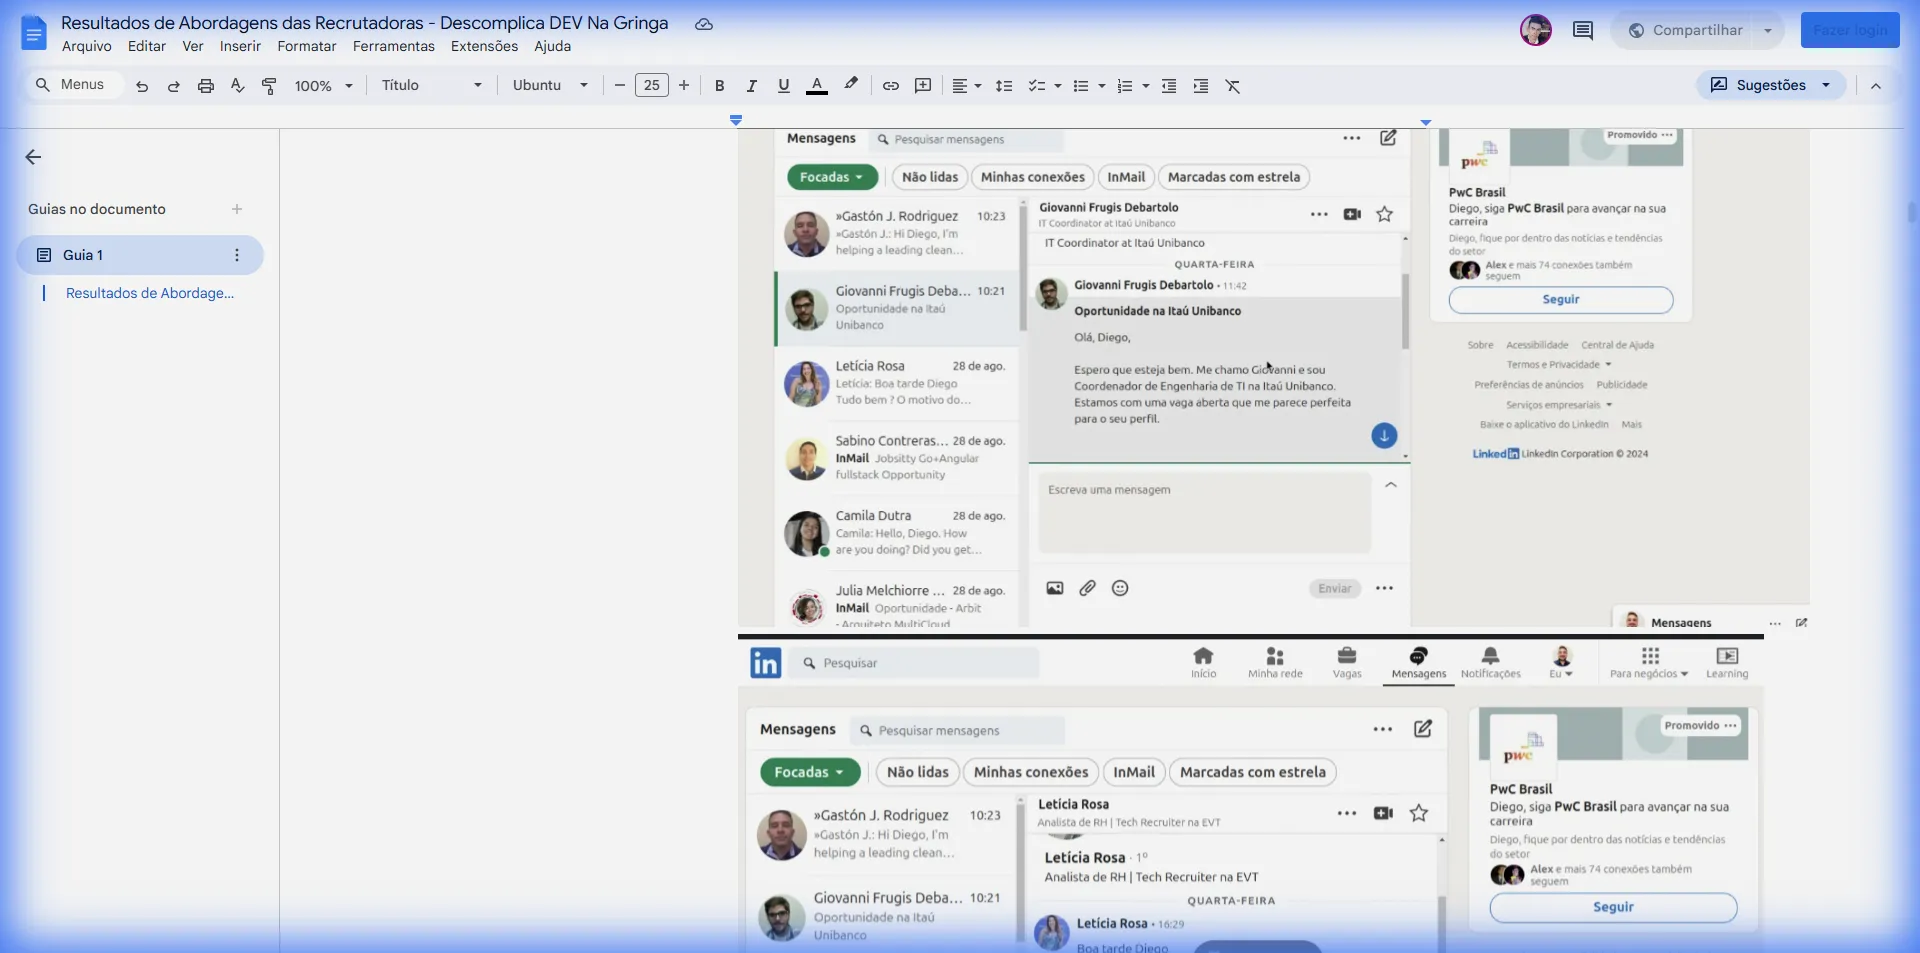
Task: Open comment history speech bubble icon
Action: click(1583, 30)
